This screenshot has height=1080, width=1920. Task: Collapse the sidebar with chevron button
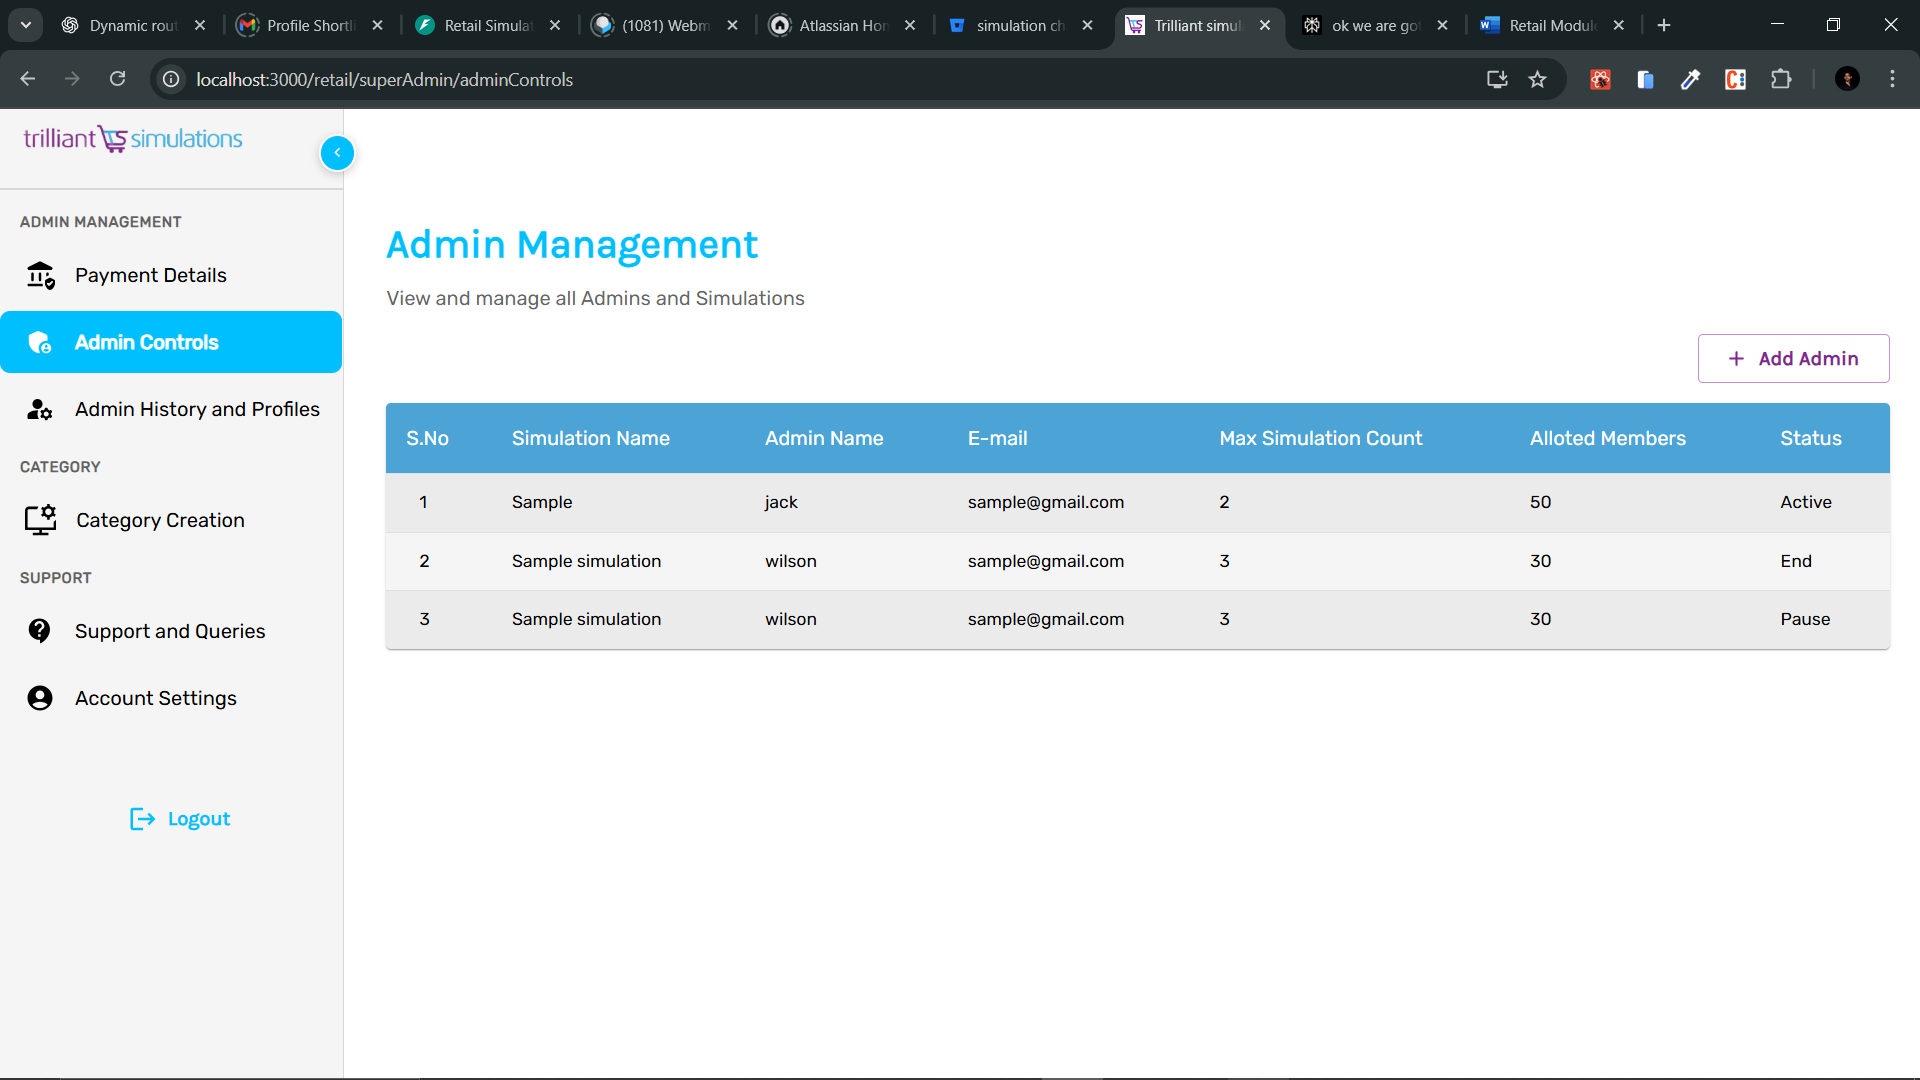click(x=337, y=153)
